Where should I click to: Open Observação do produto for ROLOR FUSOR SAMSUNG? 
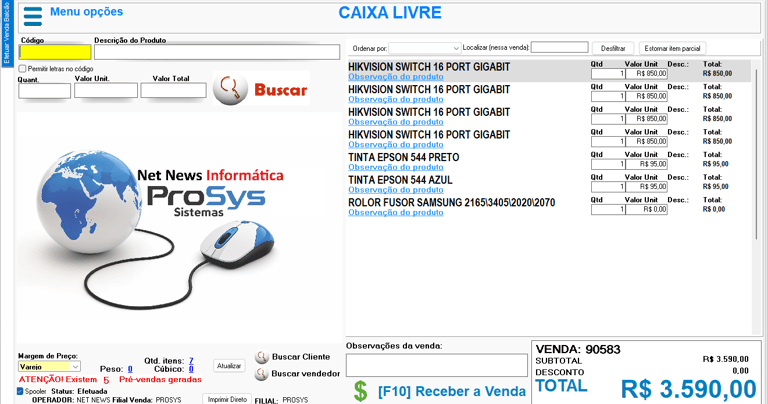click(396, 212)
